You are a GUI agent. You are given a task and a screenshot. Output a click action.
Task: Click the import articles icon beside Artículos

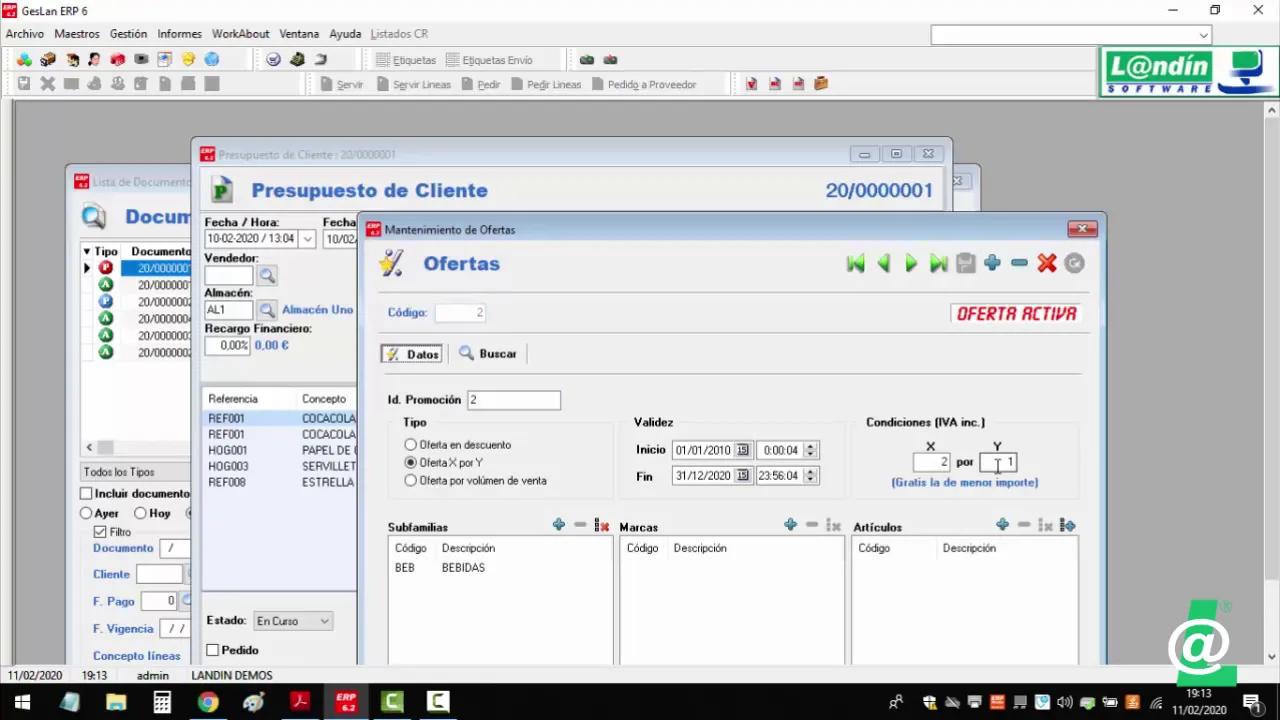(1067, 525)
